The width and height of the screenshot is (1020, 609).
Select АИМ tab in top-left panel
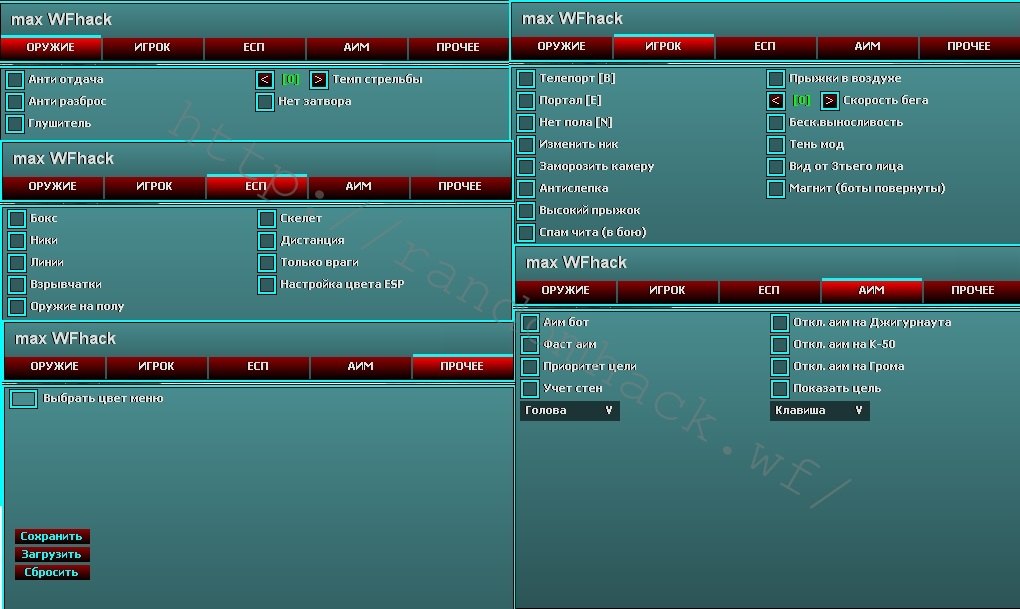tap(356, 47)
